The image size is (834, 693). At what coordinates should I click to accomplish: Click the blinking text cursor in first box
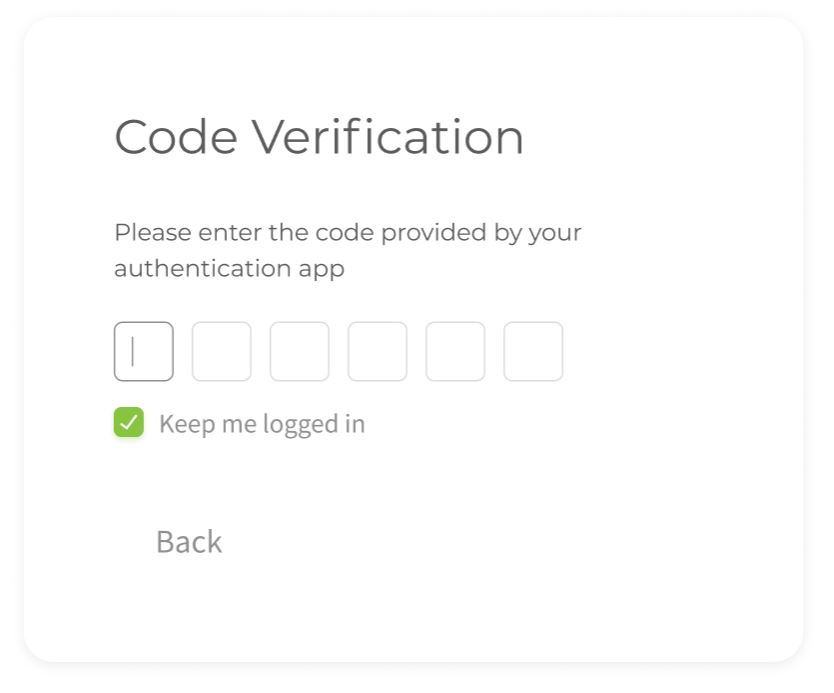(132, 352)
